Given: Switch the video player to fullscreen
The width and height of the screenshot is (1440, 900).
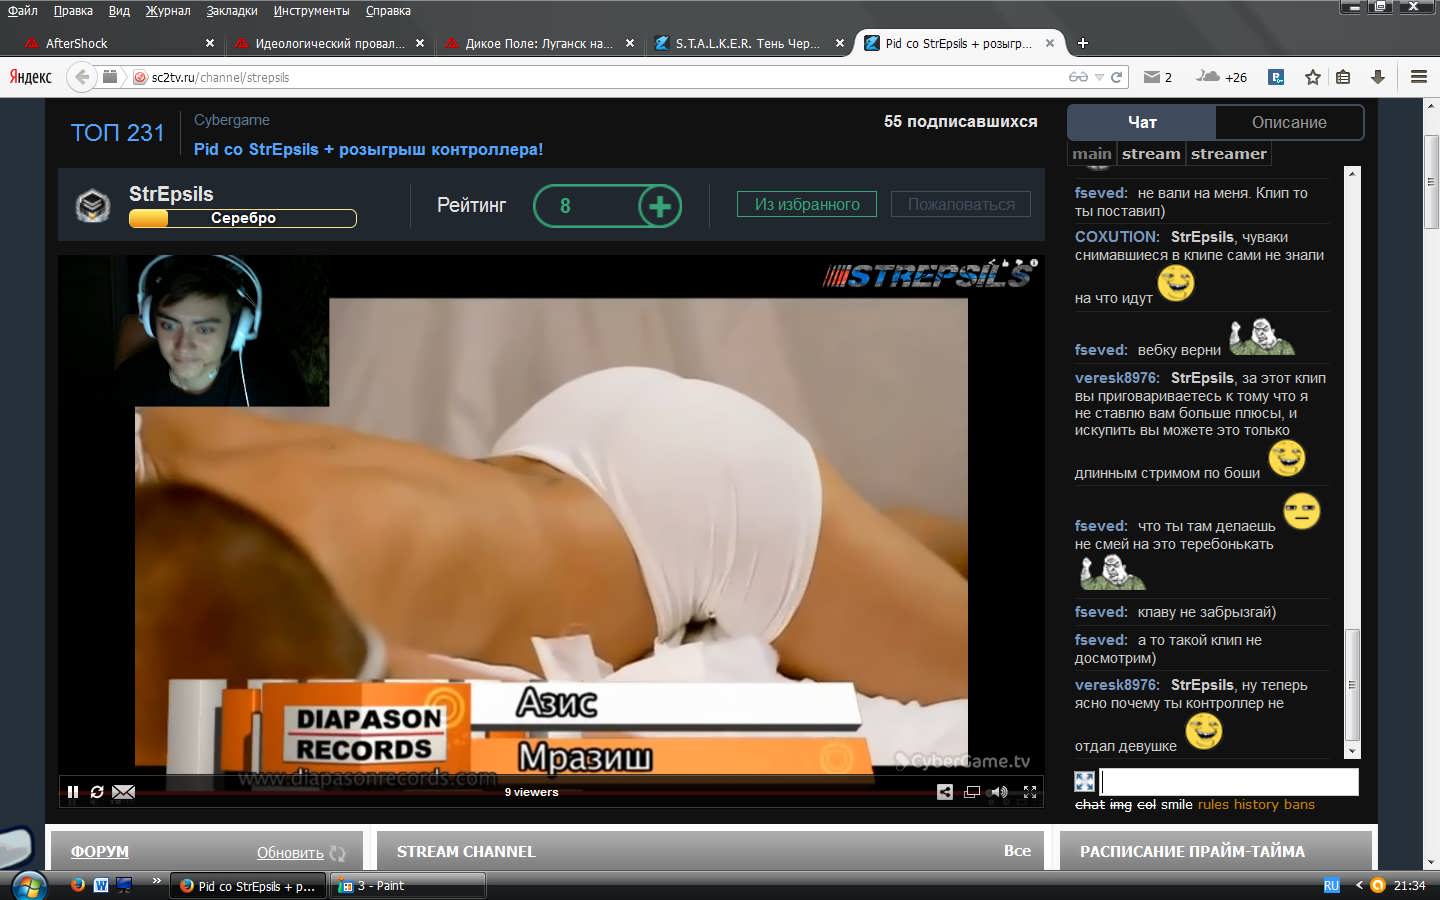Looking at the screenshot, I should click(1030, 792).
